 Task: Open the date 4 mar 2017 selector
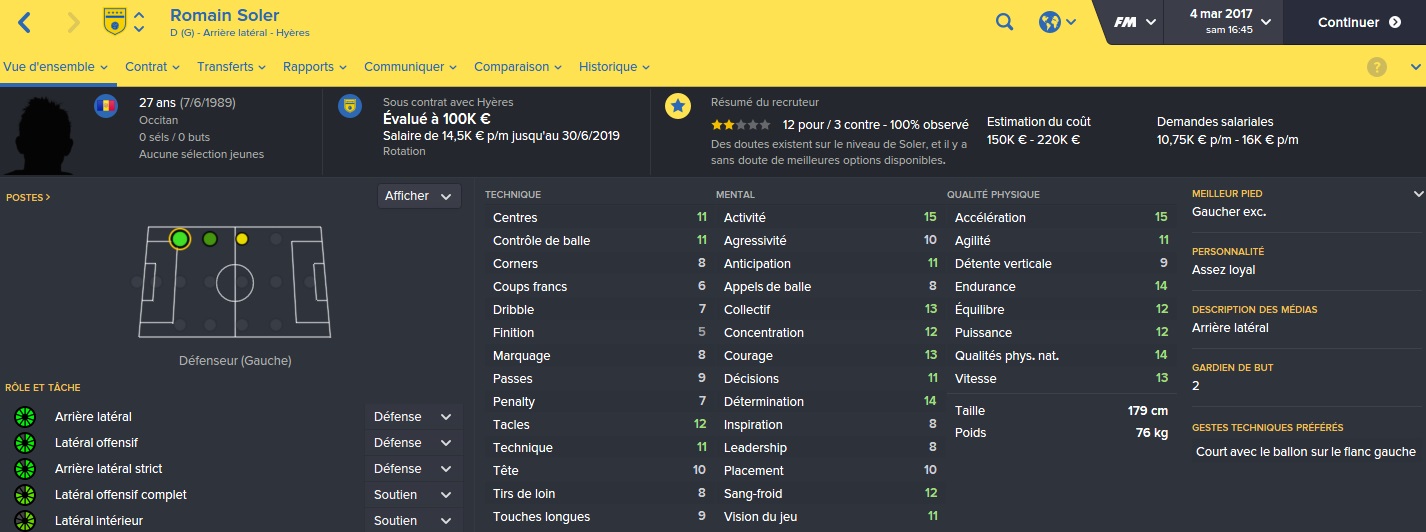[x=1230, y=22]
